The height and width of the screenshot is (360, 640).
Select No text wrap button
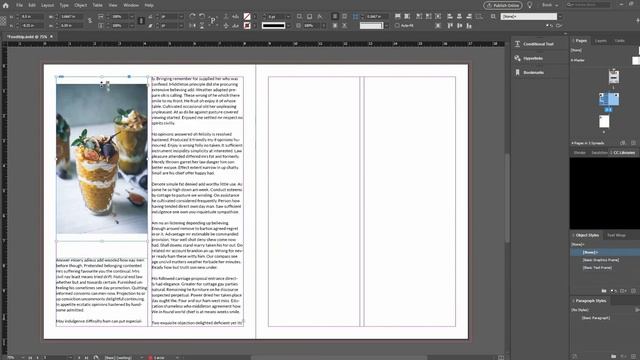335,16
